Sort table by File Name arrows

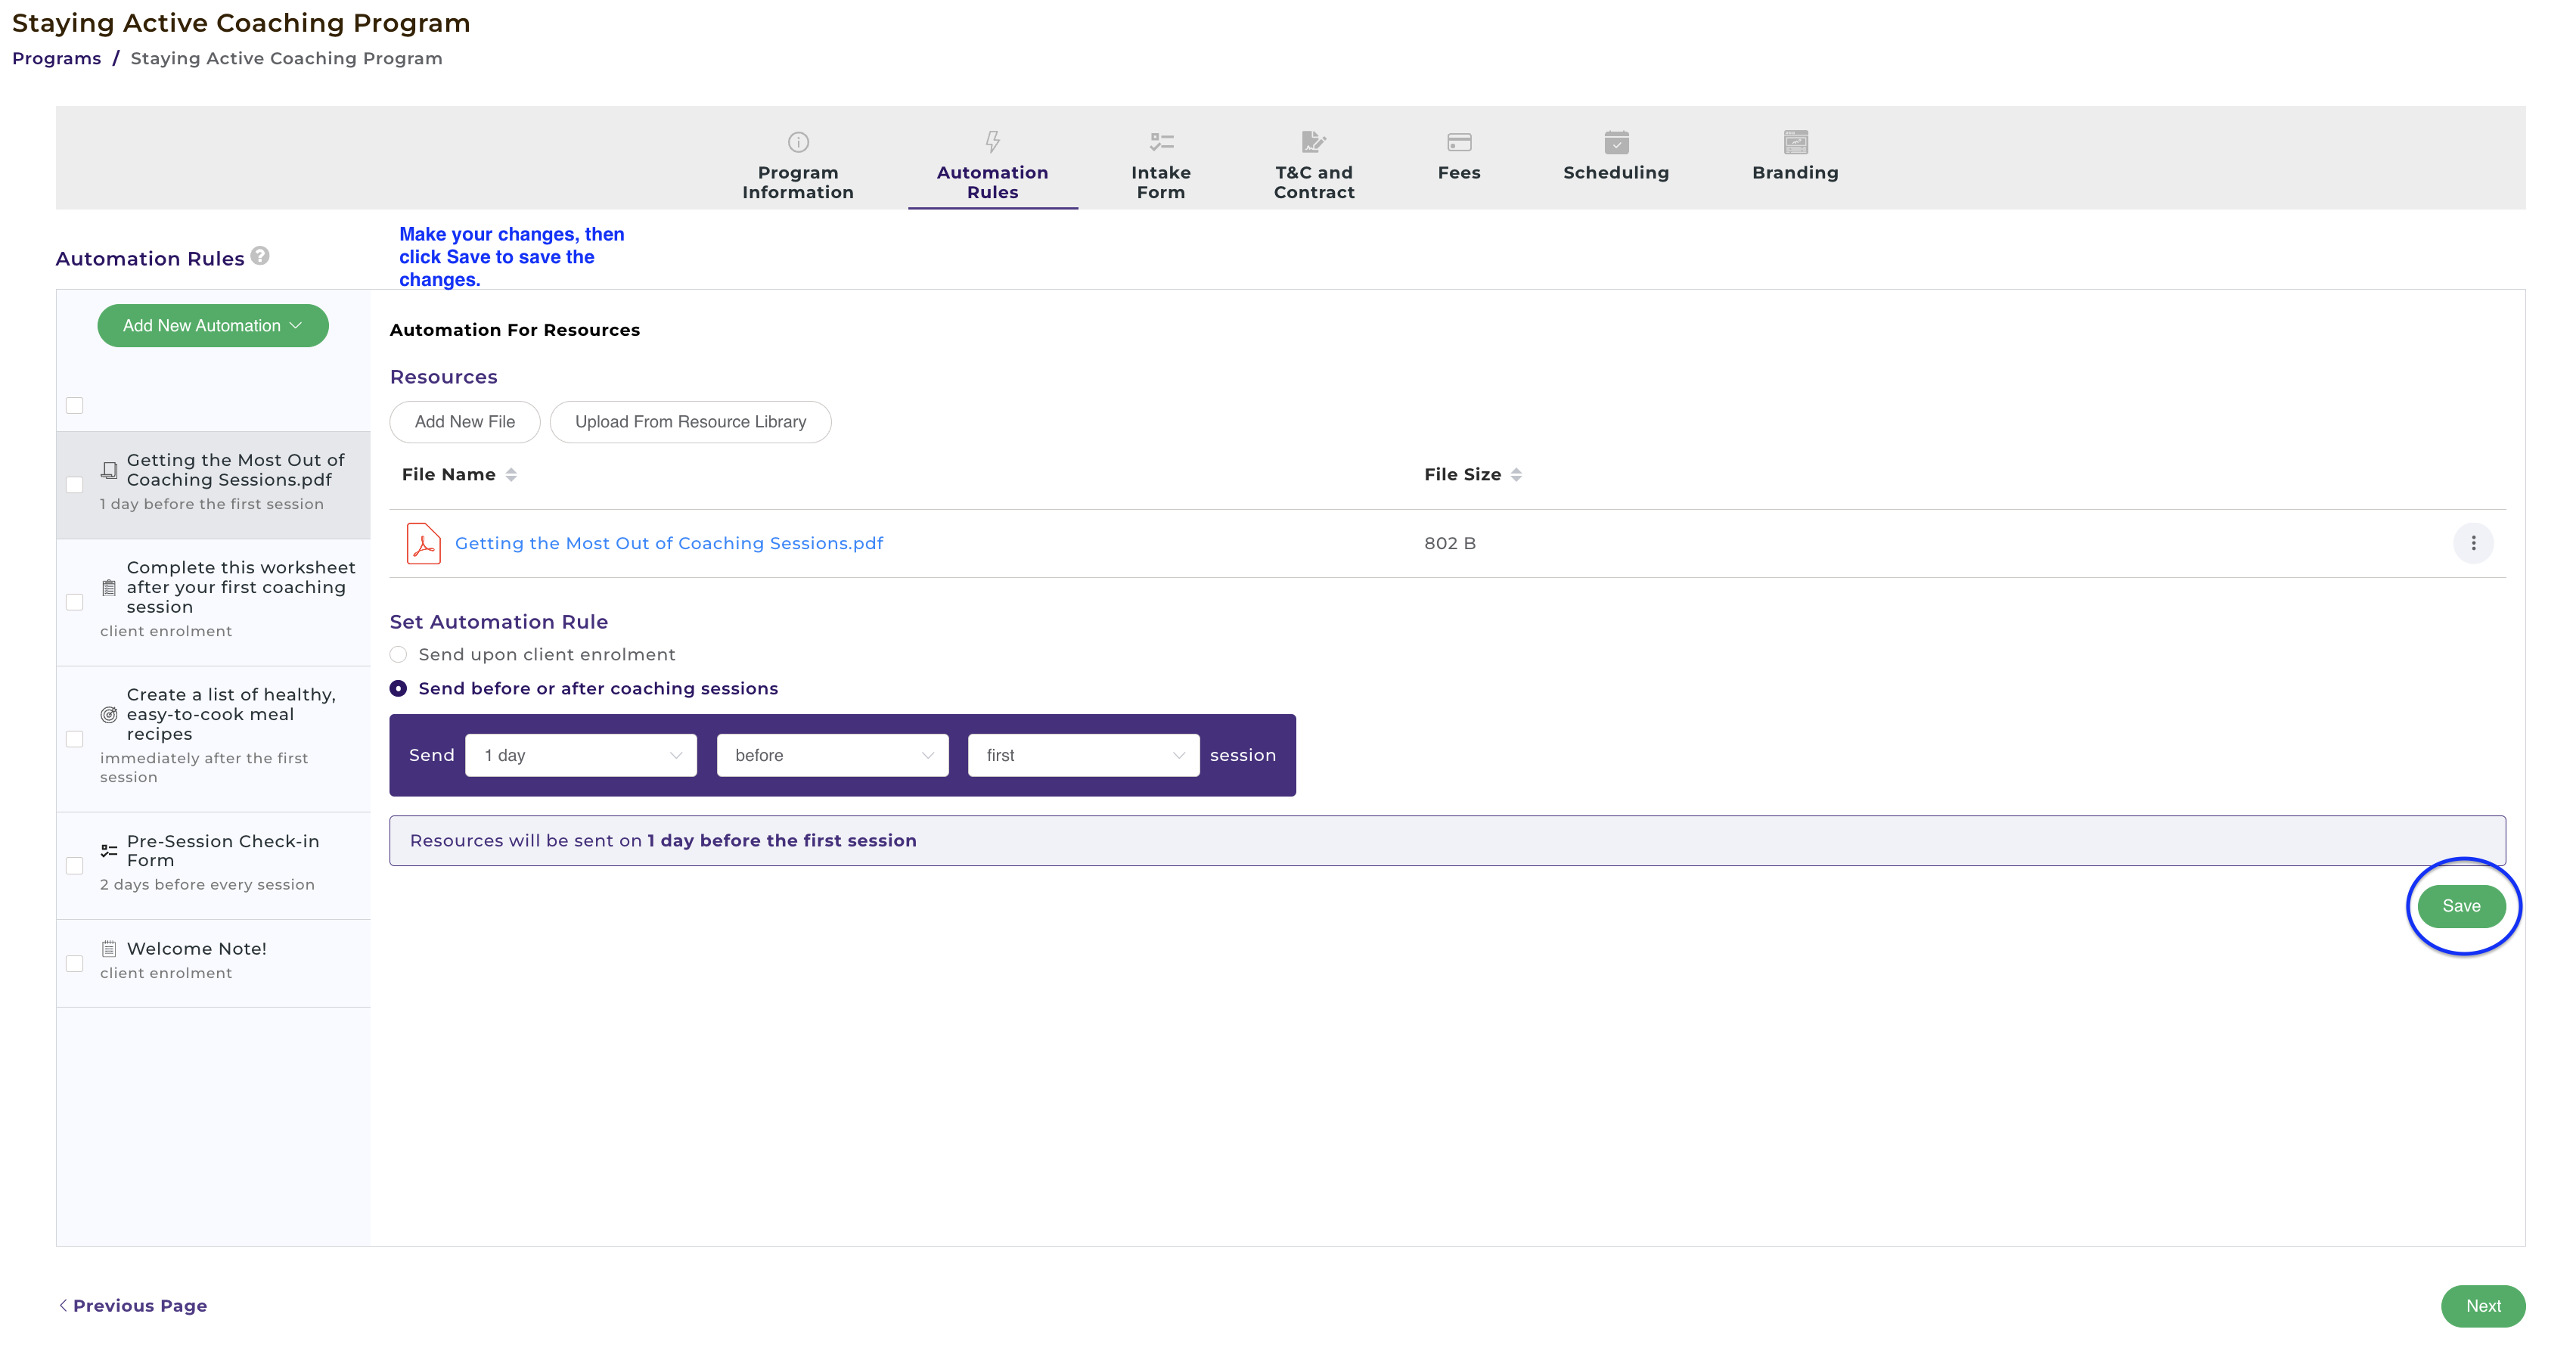(x=511, y=475)
